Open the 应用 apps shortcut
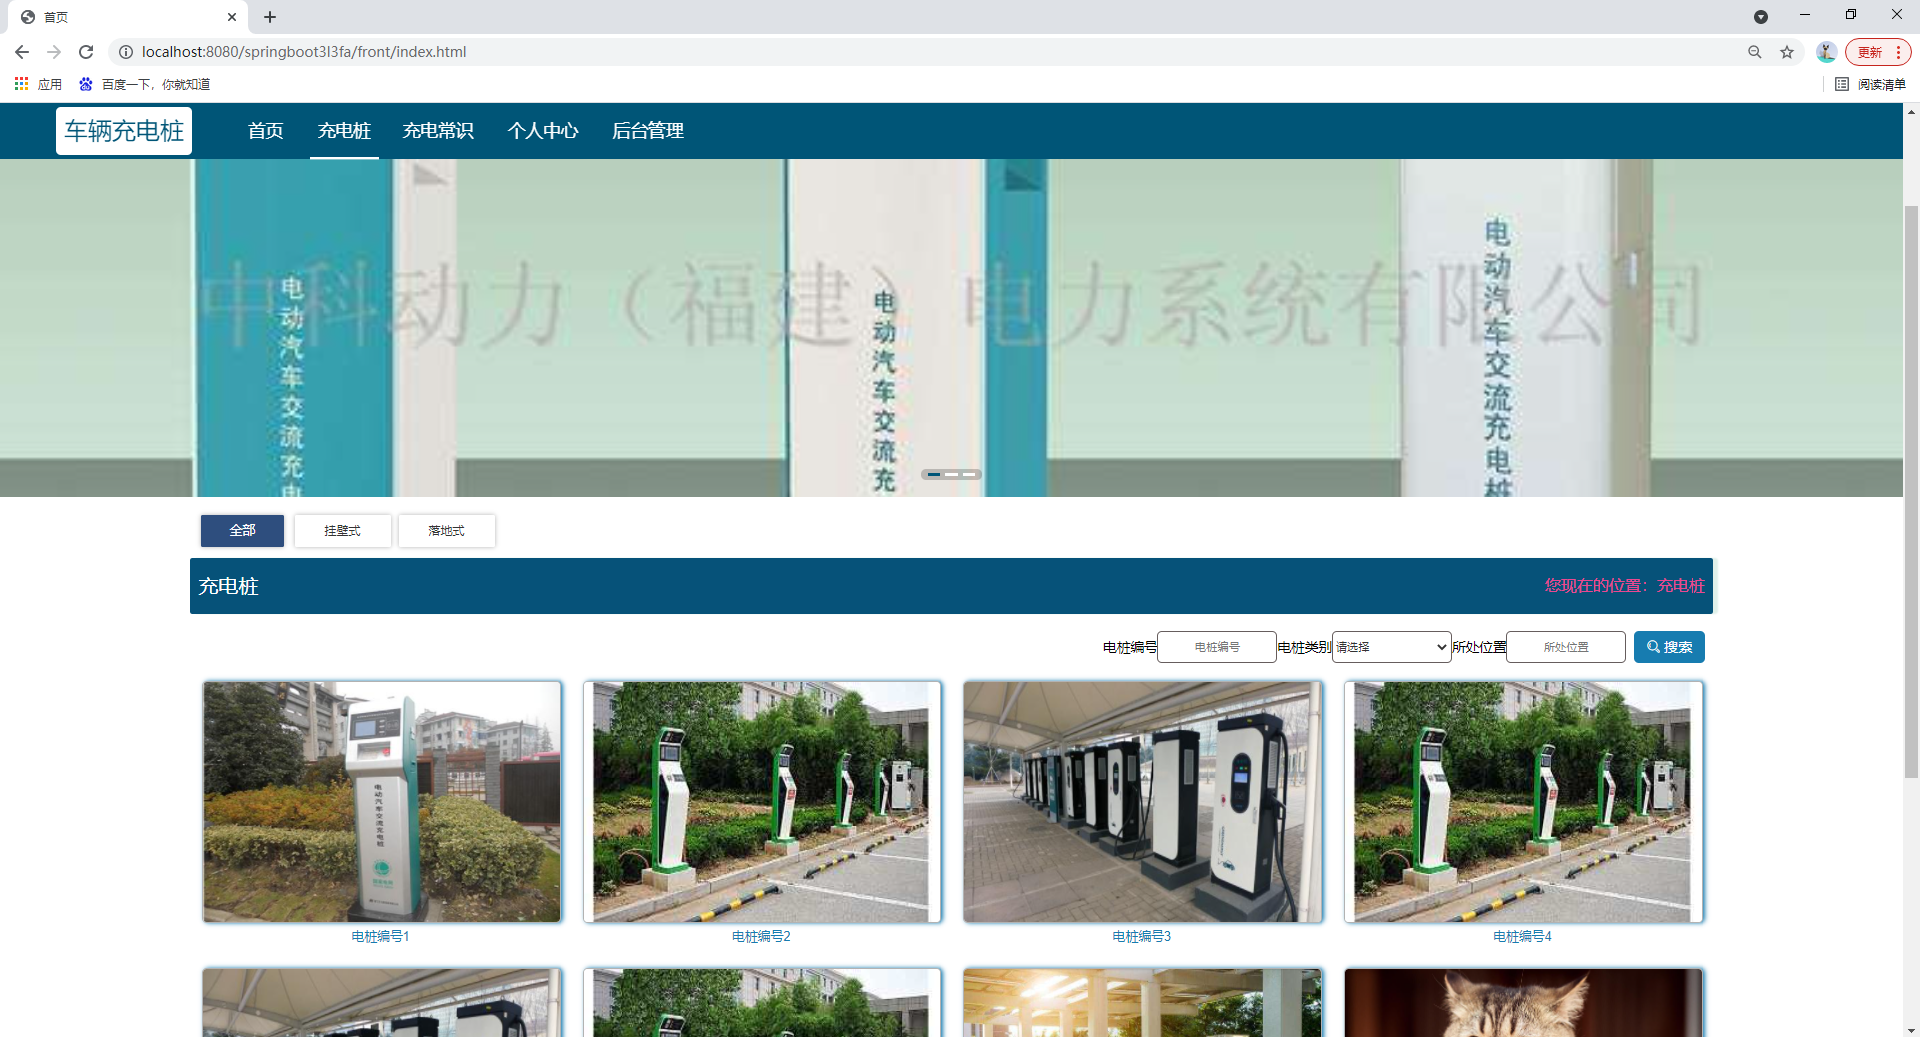Viewport: 1920px width, 1037px height. (x=38, y=84)
